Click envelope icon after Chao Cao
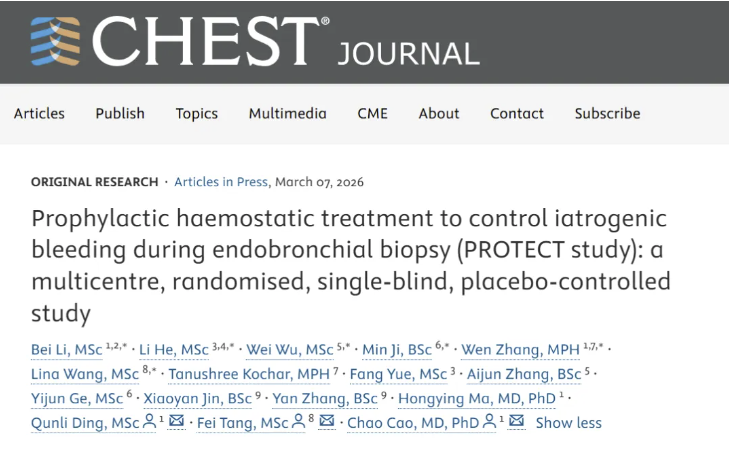Screen dimensions: 729x450 [517, 422]
